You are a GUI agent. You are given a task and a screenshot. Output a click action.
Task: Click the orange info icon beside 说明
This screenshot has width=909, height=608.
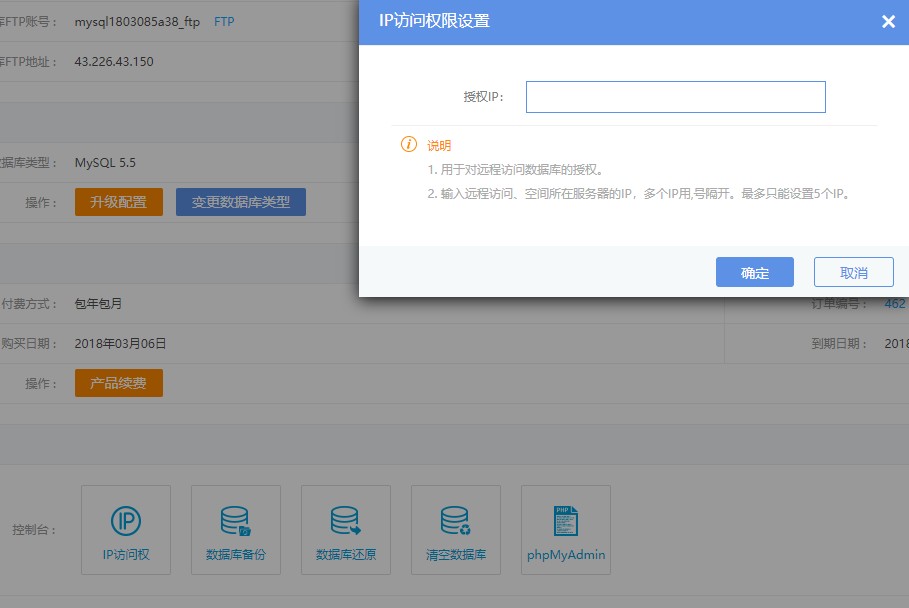409,145
